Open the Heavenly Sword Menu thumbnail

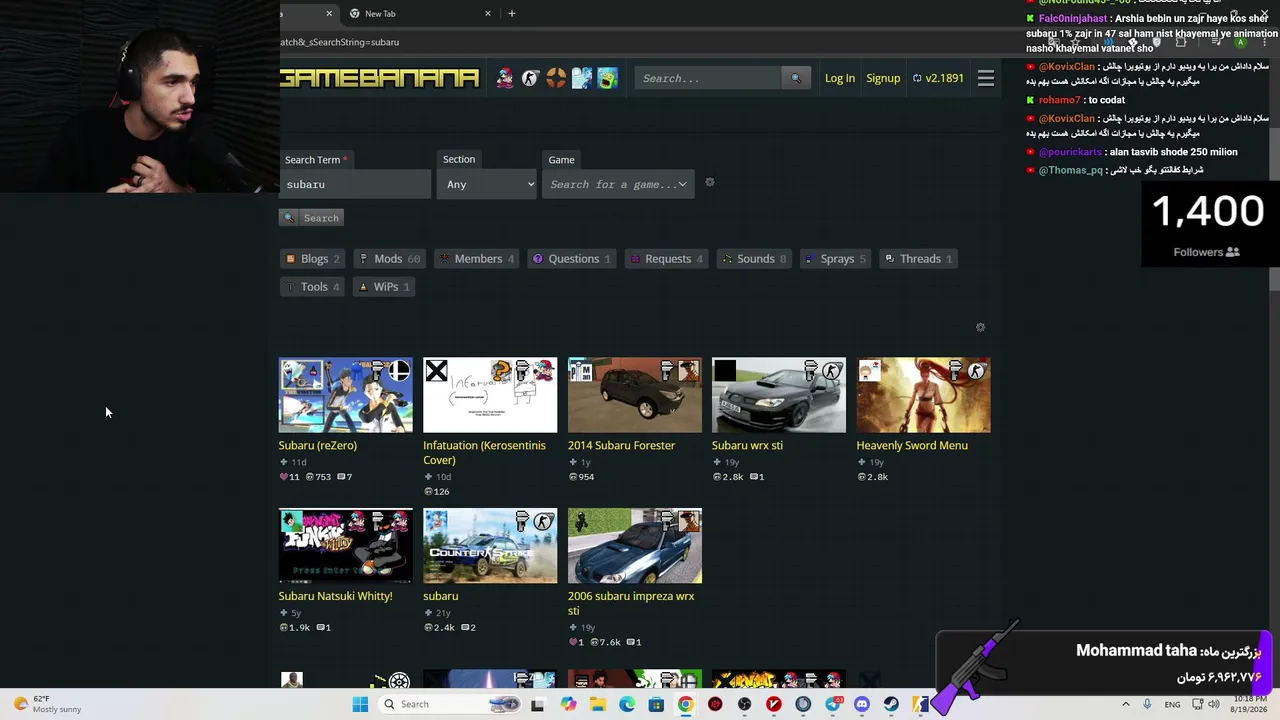click(924, 395)
